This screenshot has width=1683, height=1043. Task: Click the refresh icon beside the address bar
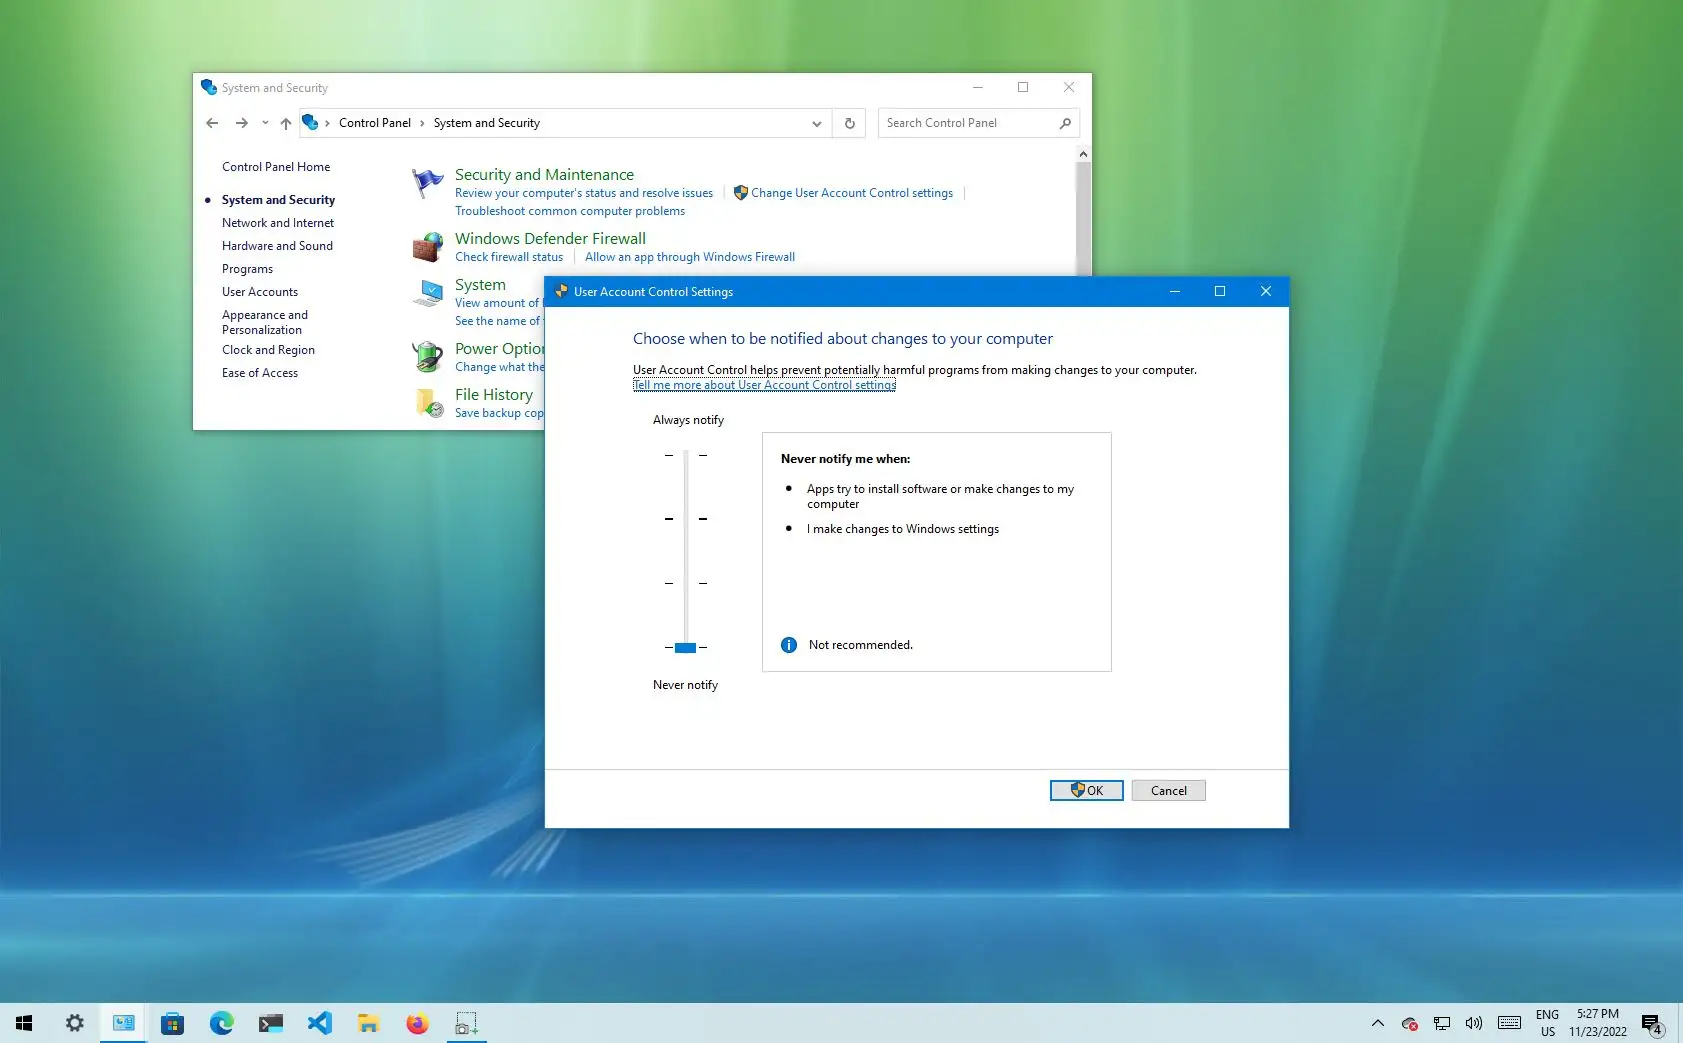pyautogui.click(x=849, y=122)
